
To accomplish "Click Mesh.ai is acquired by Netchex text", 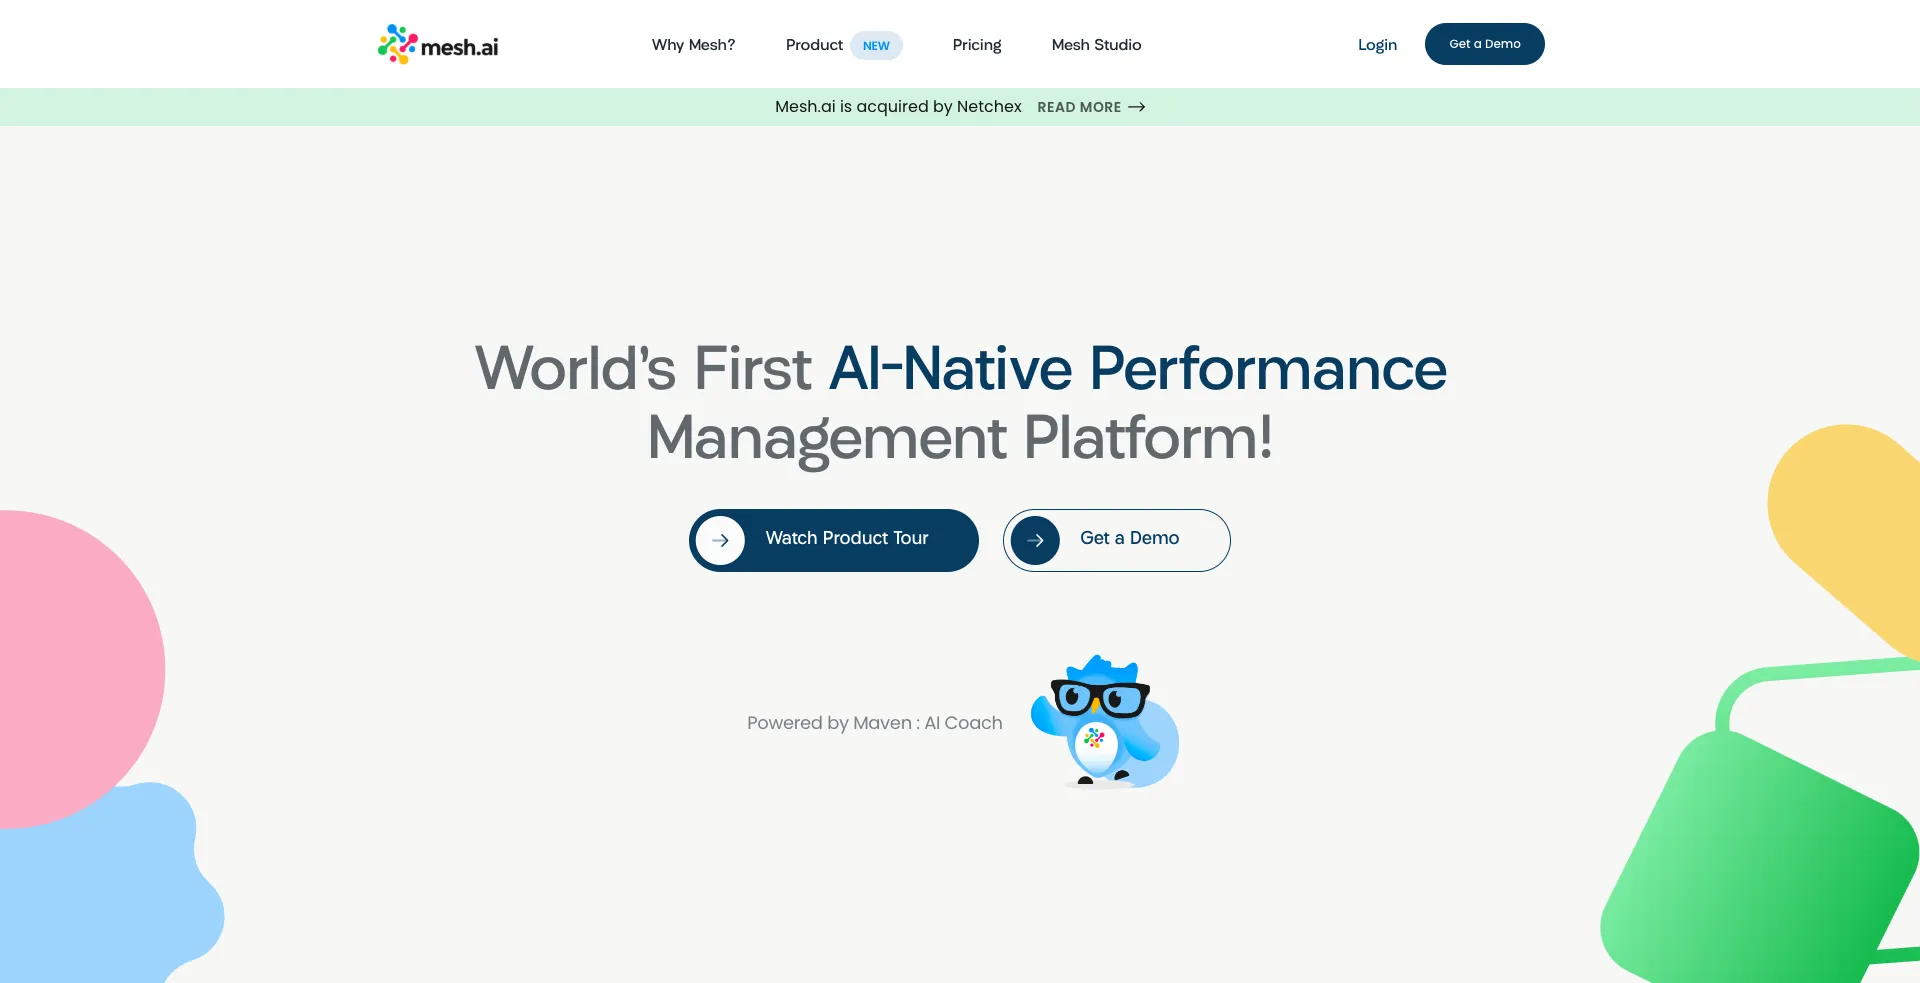I will (x=898, y=107).
